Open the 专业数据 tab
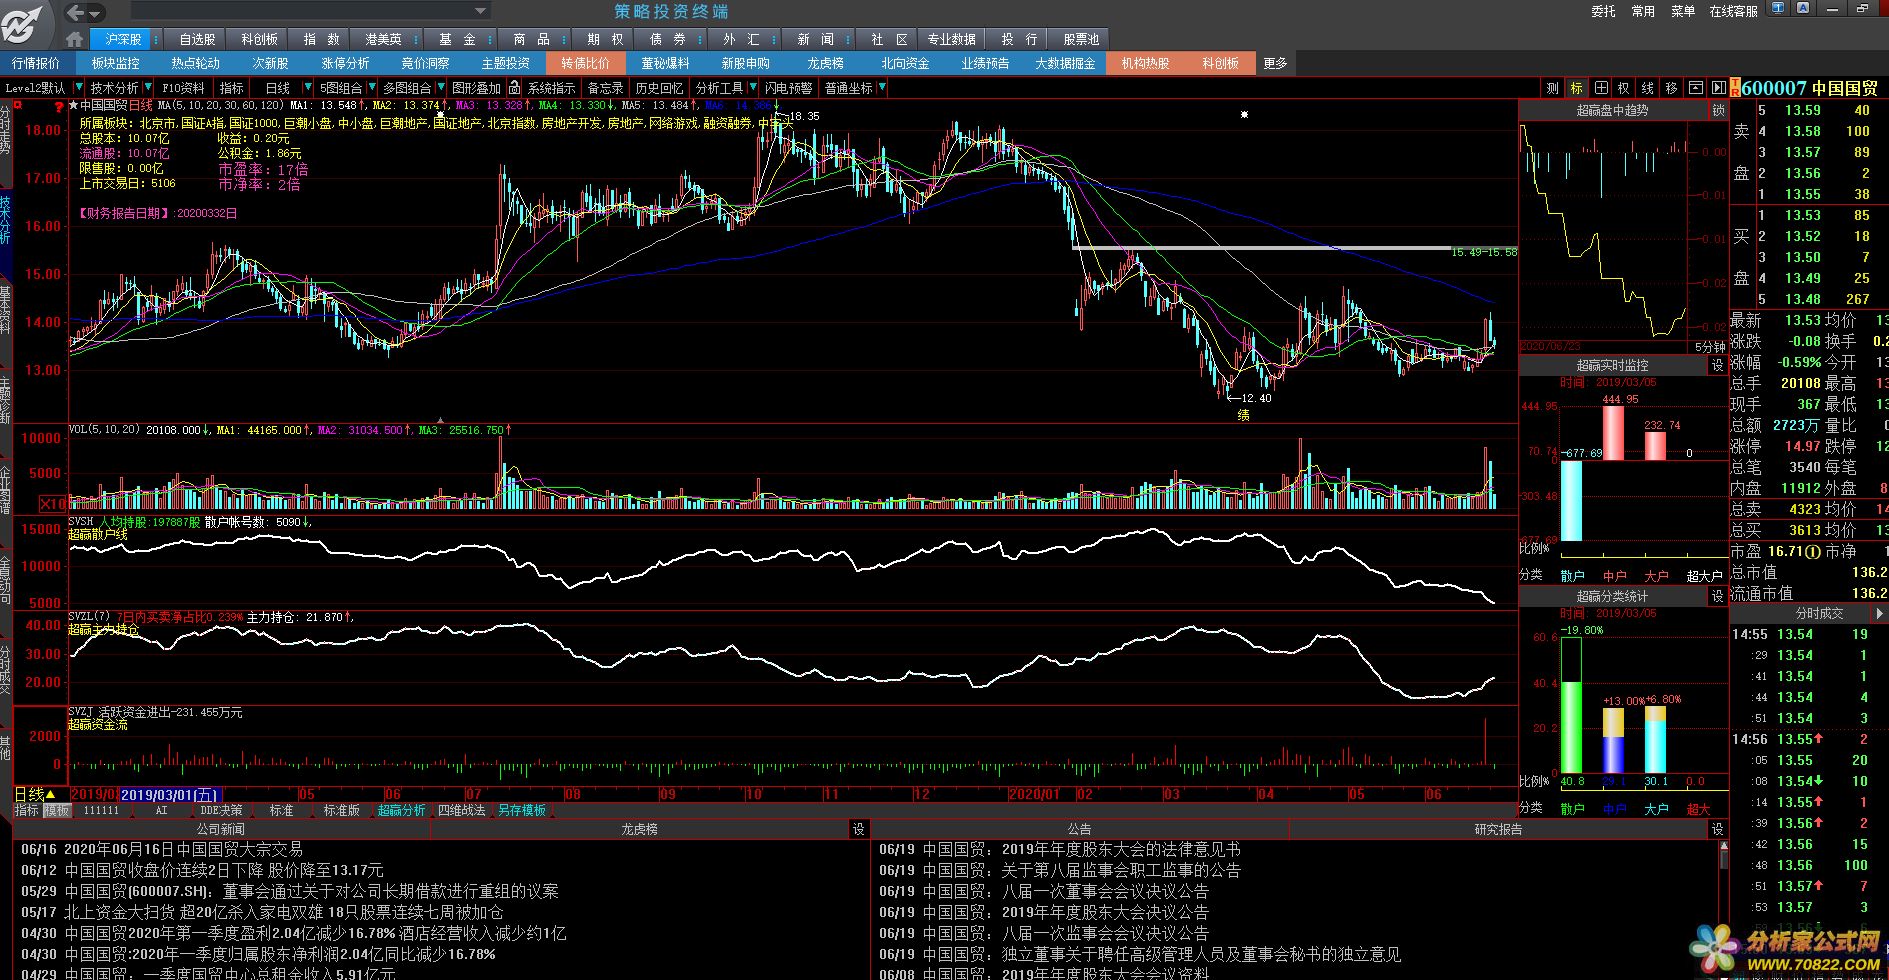Screen dimensions: 1889x980 pyautogui.click(x=951, y=39)
